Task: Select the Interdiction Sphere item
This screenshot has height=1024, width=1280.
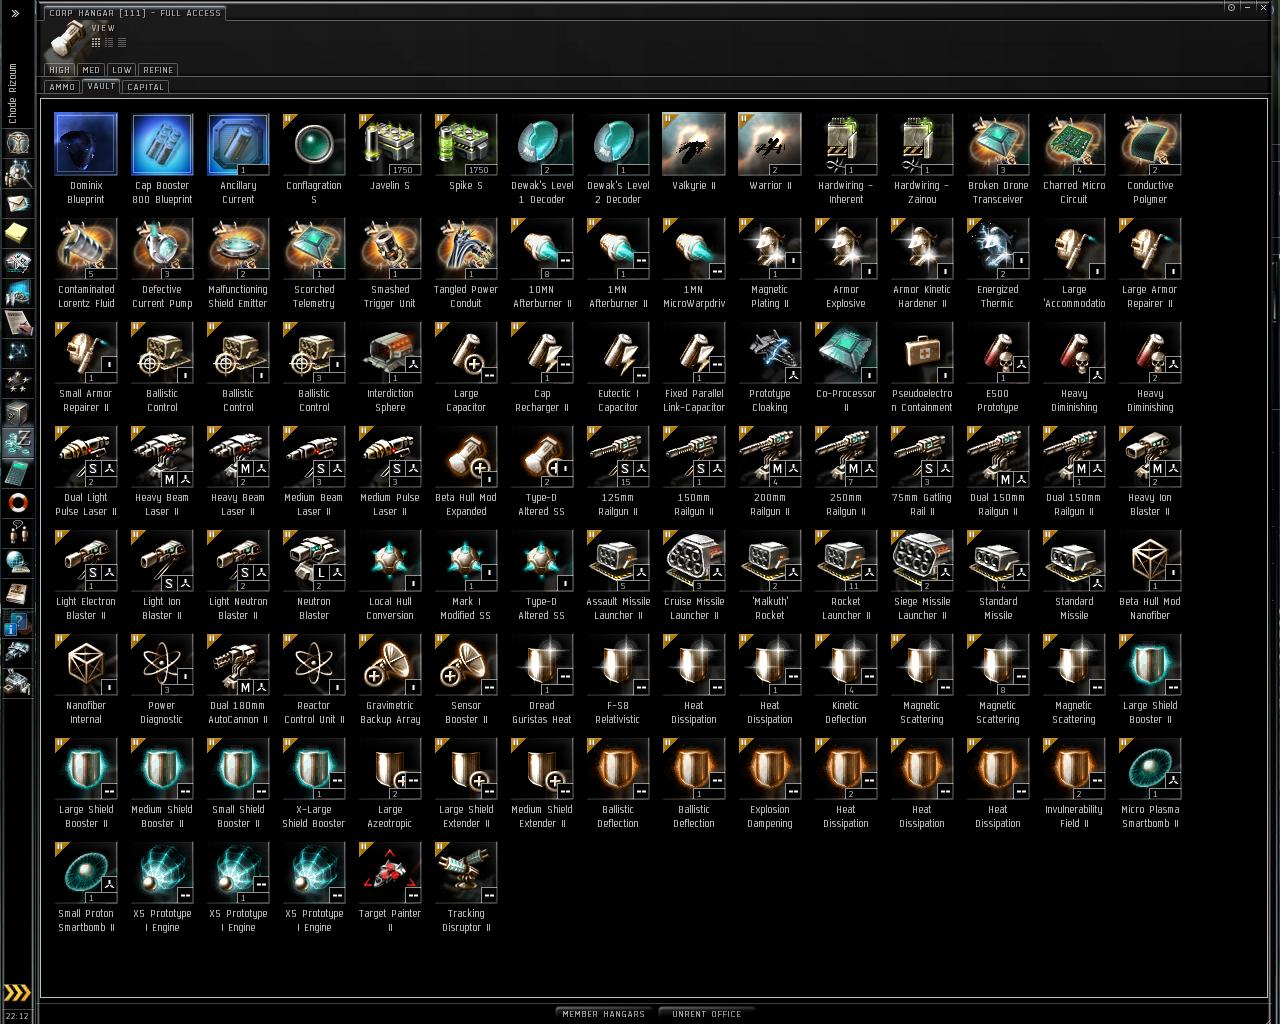Action: [x=390, y=367]
